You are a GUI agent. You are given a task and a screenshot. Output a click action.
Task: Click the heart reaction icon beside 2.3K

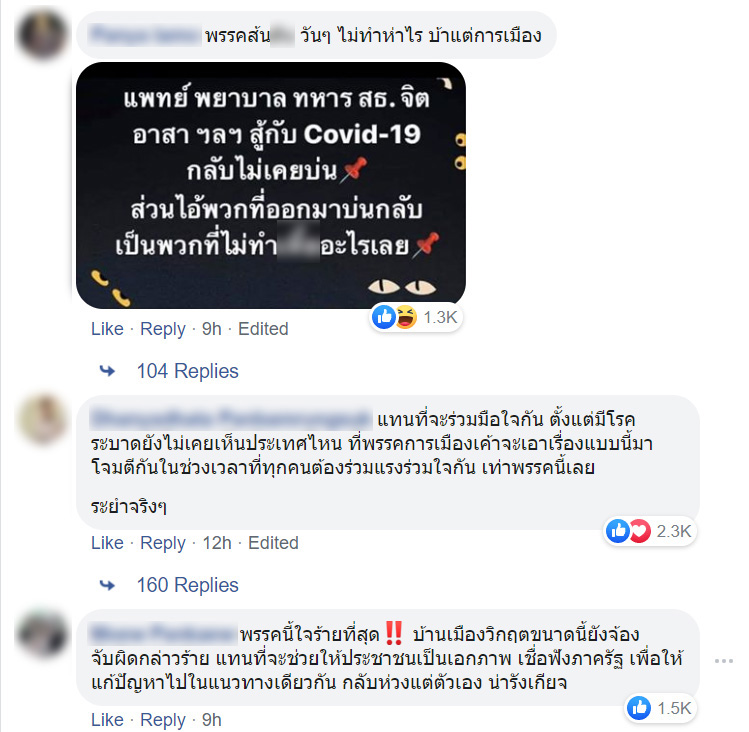click(x=640, y=531)
